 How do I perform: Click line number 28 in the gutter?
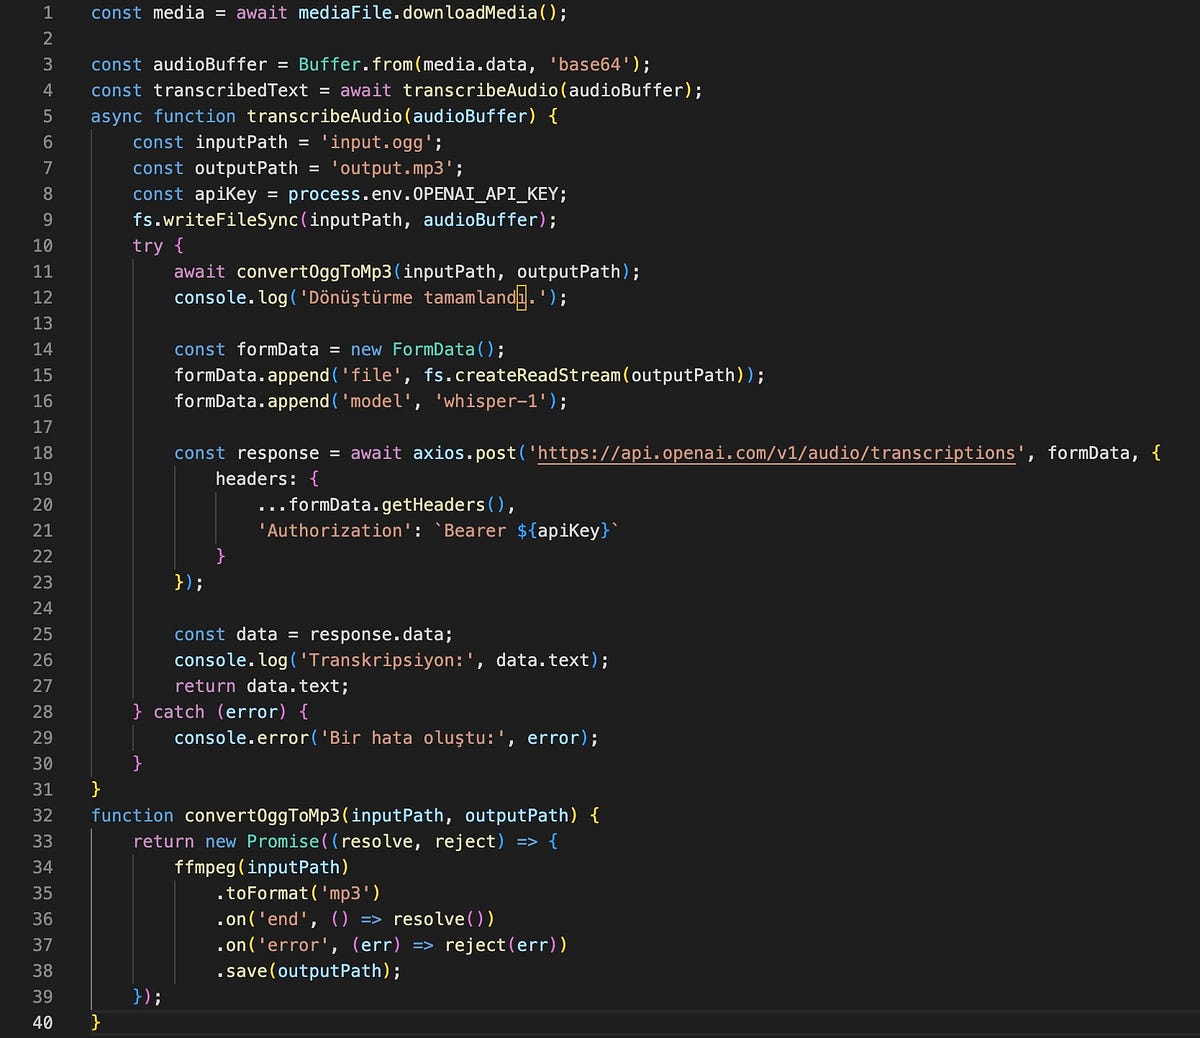pos(42,712)
